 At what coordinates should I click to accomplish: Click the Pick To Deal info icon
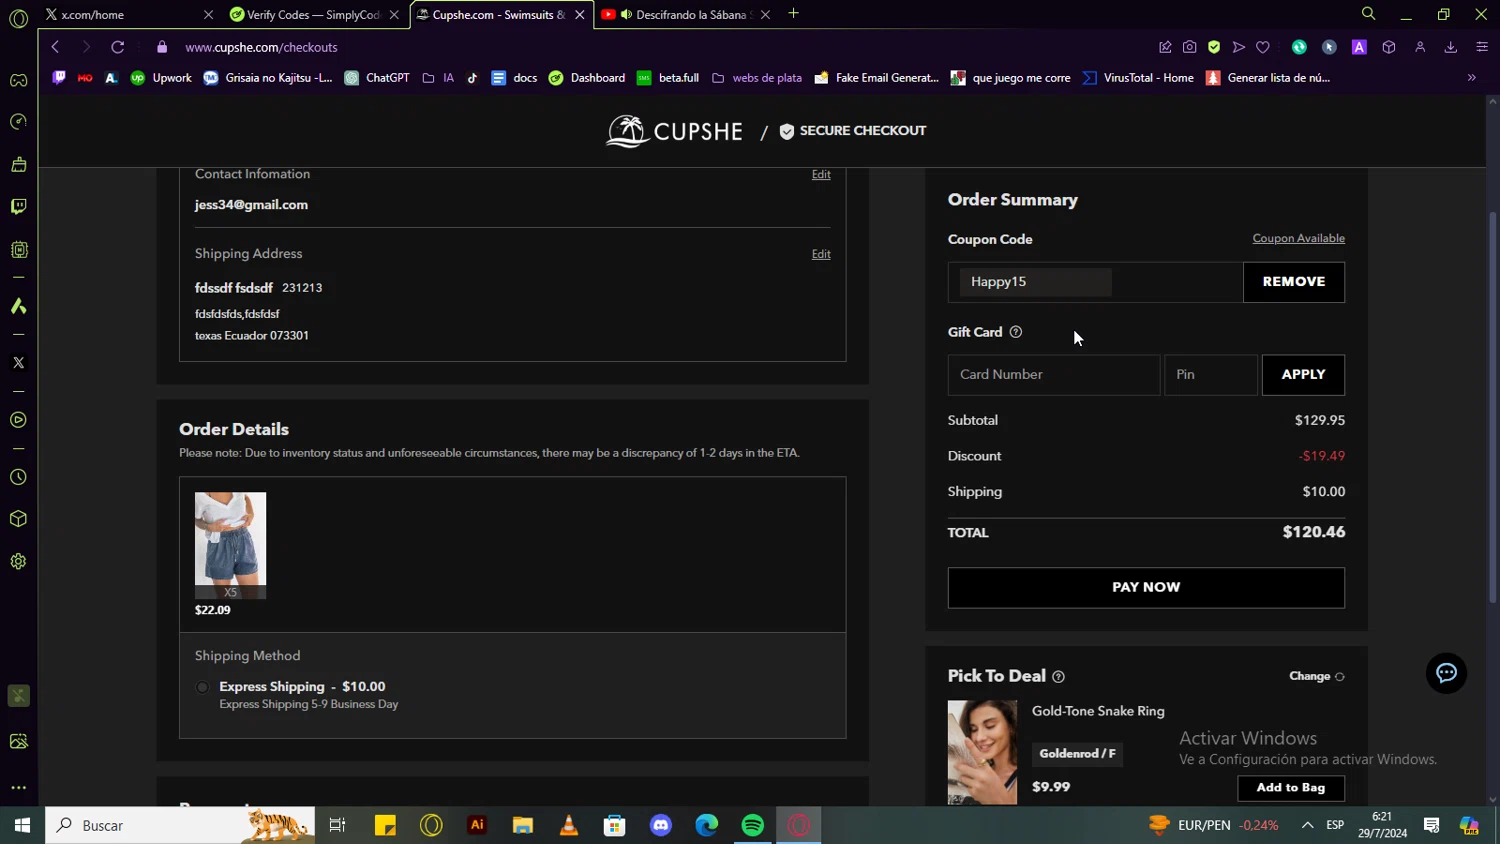point(1058,677)
